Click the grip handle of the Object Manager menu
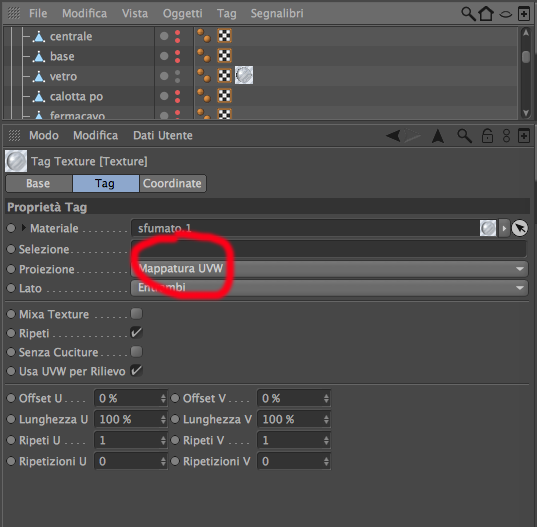The height and width of the screenshot is (527, 537). tap(14, 13)
